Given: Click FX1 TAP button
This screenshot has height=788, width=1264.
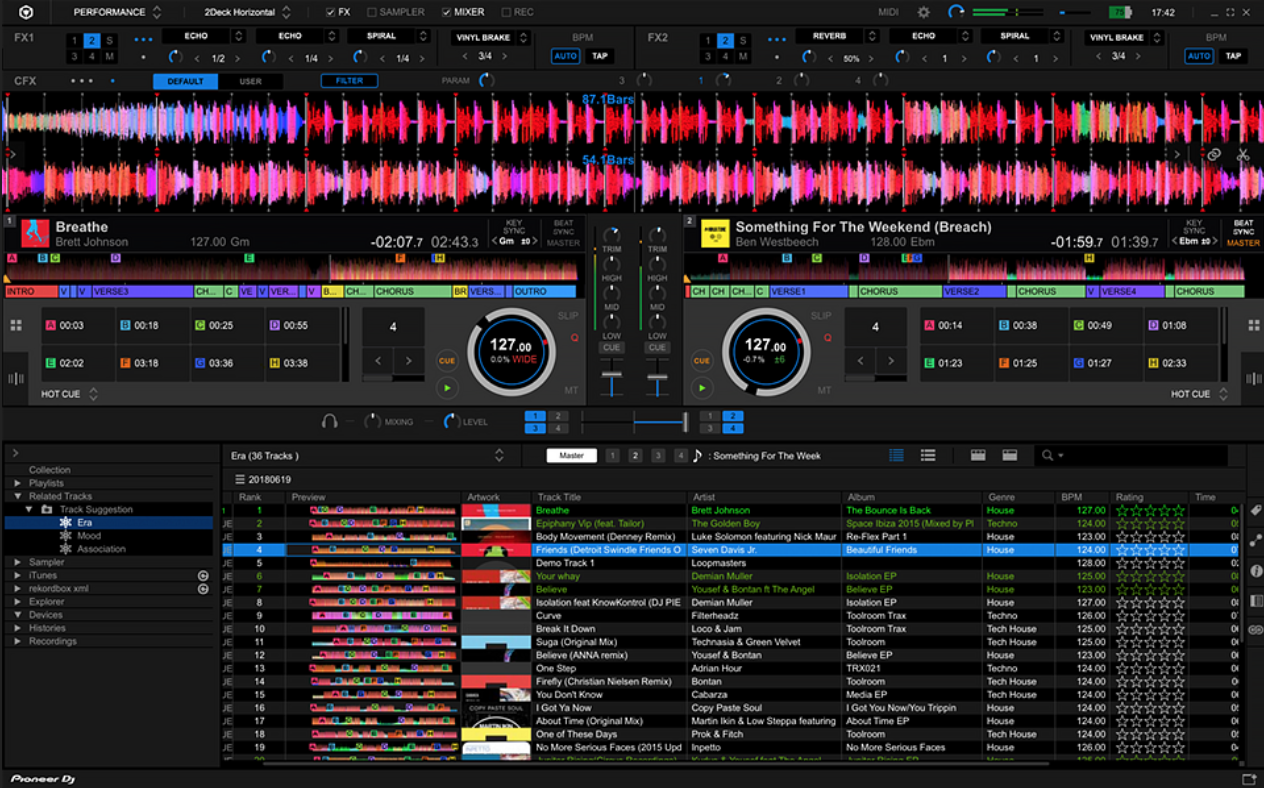Looking at the screenshot, I should point(599,56).
